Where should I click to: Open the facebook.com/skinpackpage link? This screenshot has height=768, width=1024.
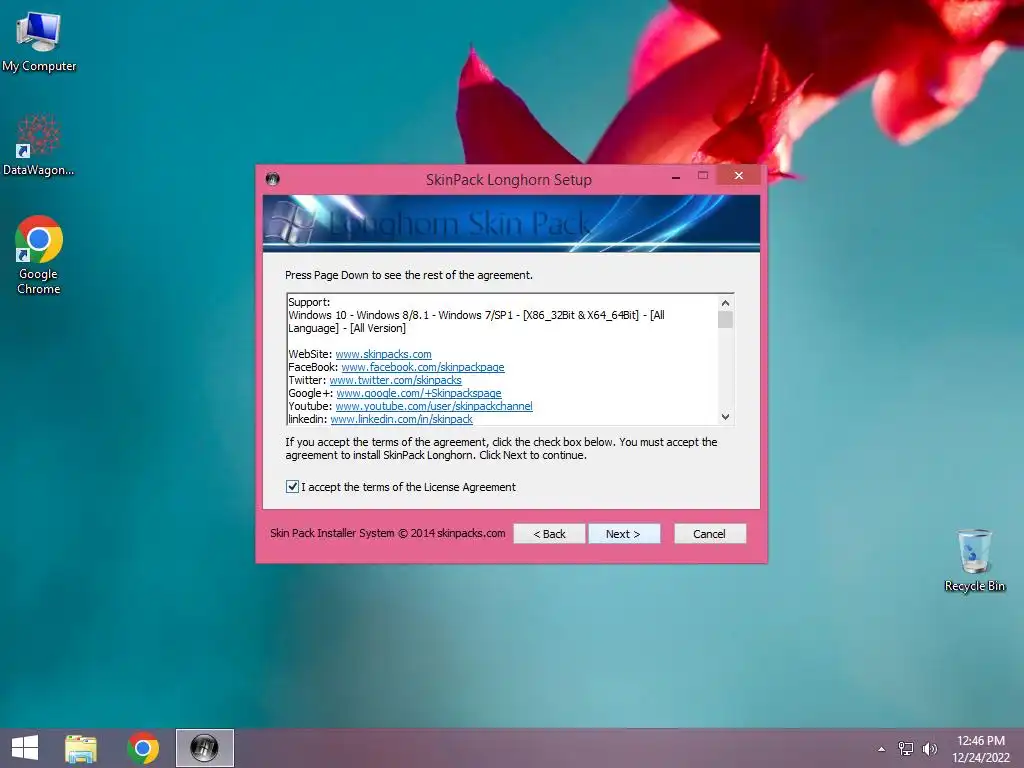coord(423,367)
